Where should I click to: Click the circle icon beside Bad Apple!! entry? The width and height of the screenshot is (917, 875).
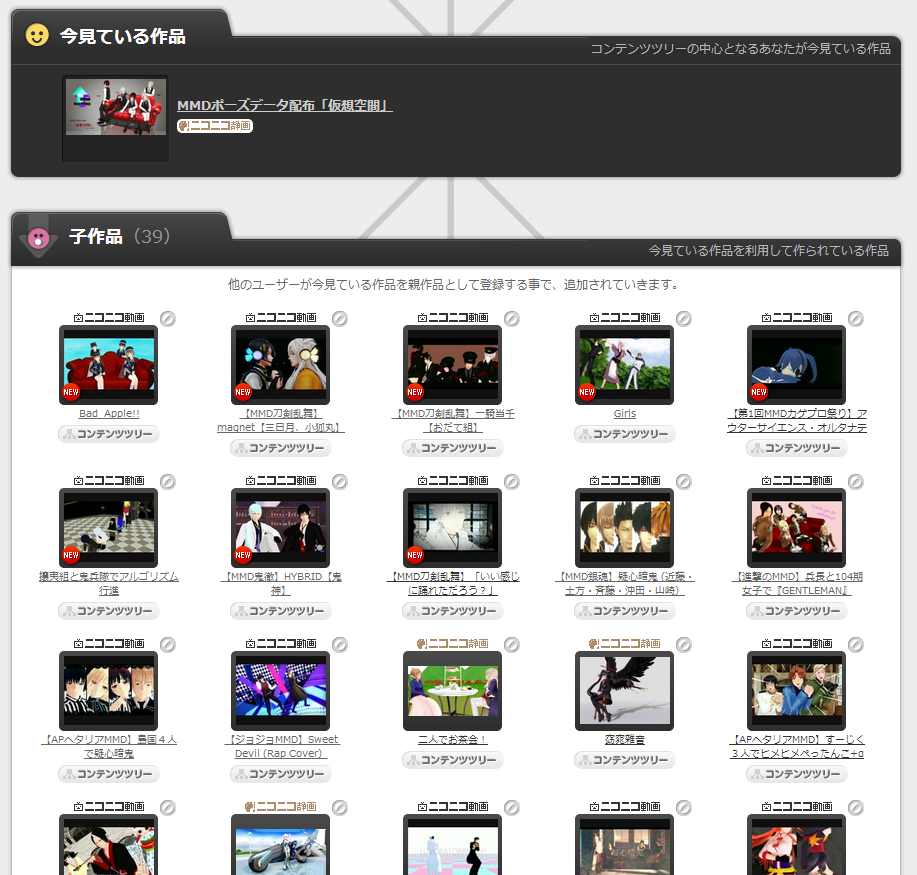click(x=168, y=318)
